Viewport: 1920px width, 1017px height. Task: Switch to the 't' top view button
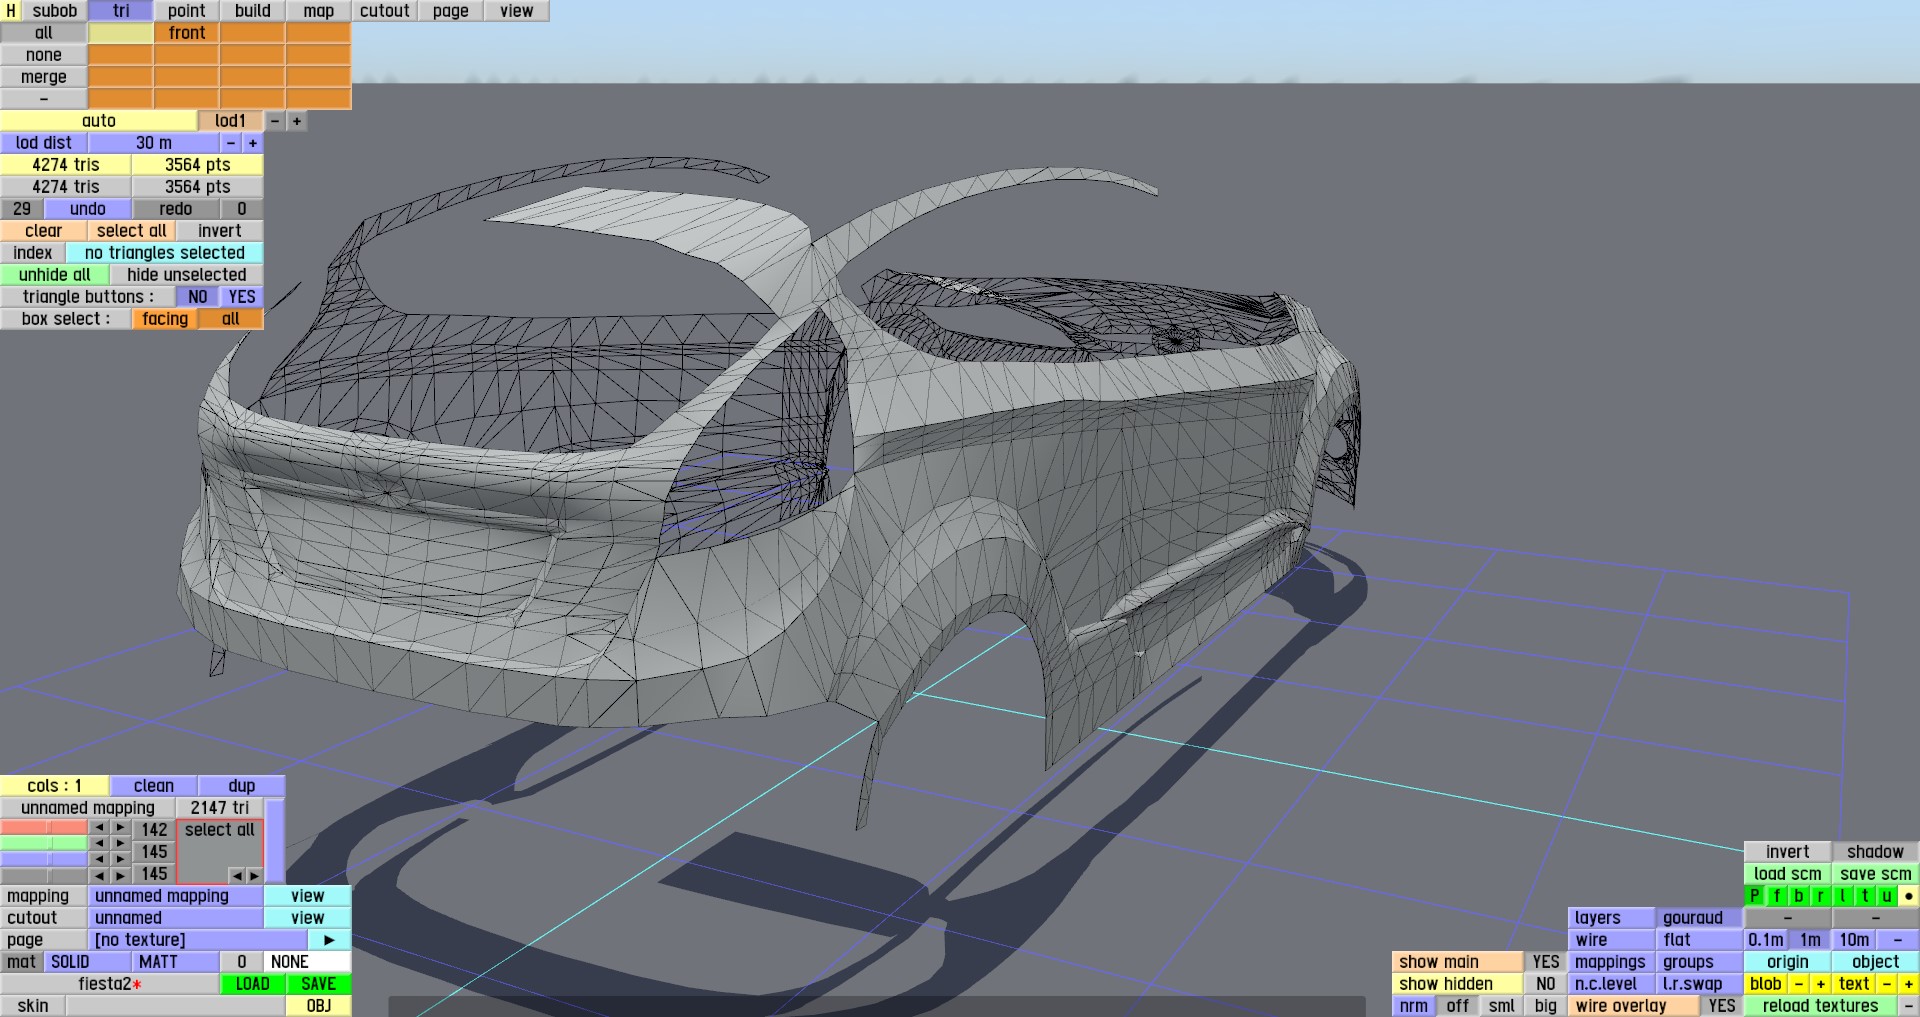coord(1864,896)
